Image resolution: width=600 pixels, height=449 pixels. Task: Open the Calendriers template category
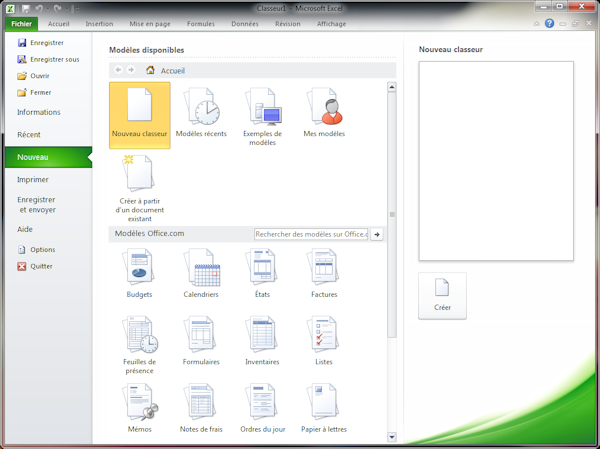click(201, 273)
